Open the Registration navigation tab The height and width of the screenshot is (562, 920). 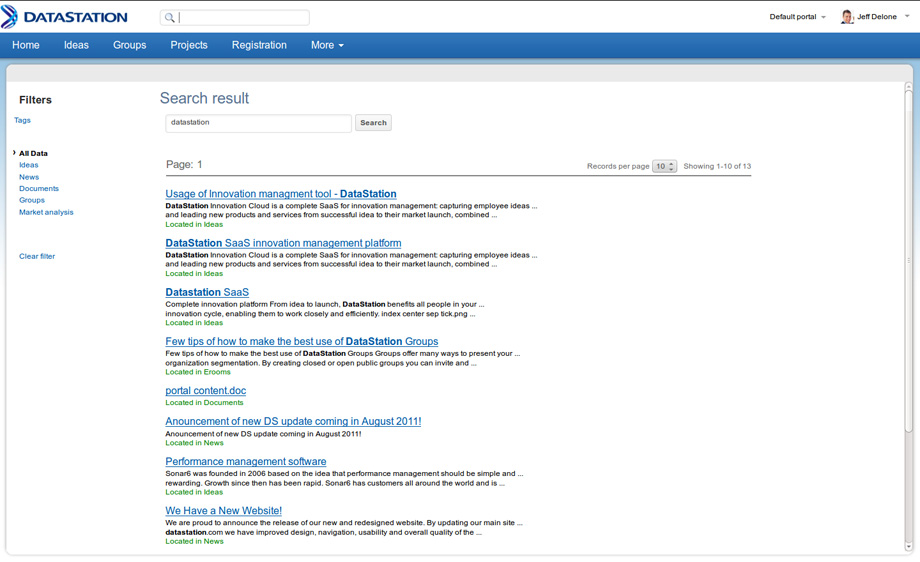coord(259,45)
